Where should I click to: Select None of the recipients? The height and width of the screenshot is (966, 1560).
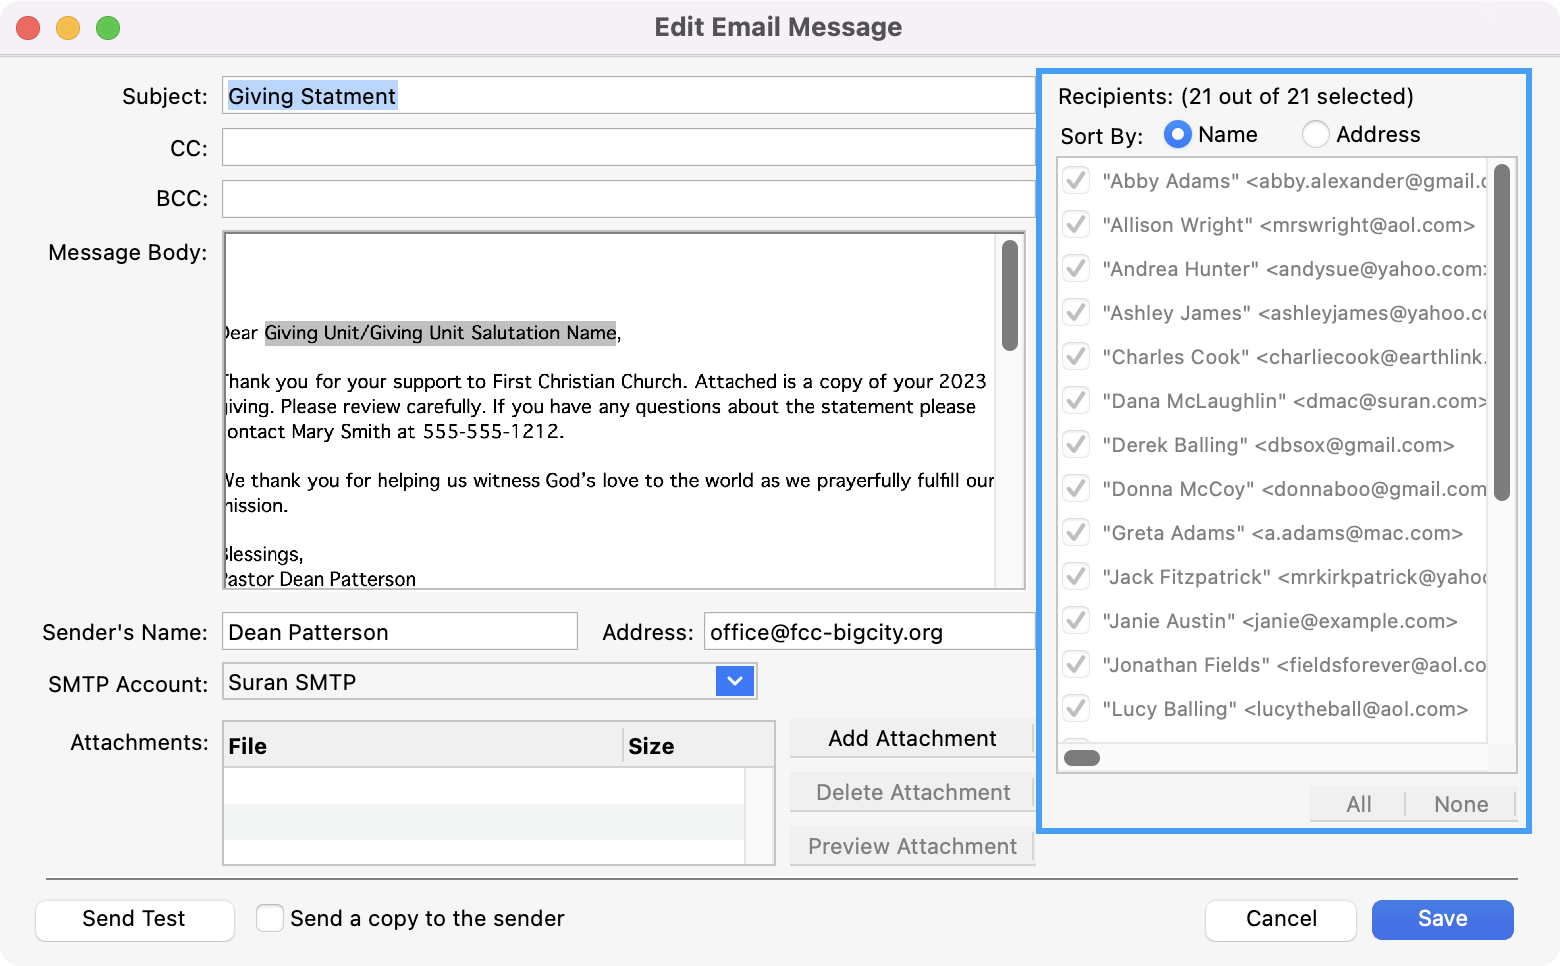(1460, 804)
